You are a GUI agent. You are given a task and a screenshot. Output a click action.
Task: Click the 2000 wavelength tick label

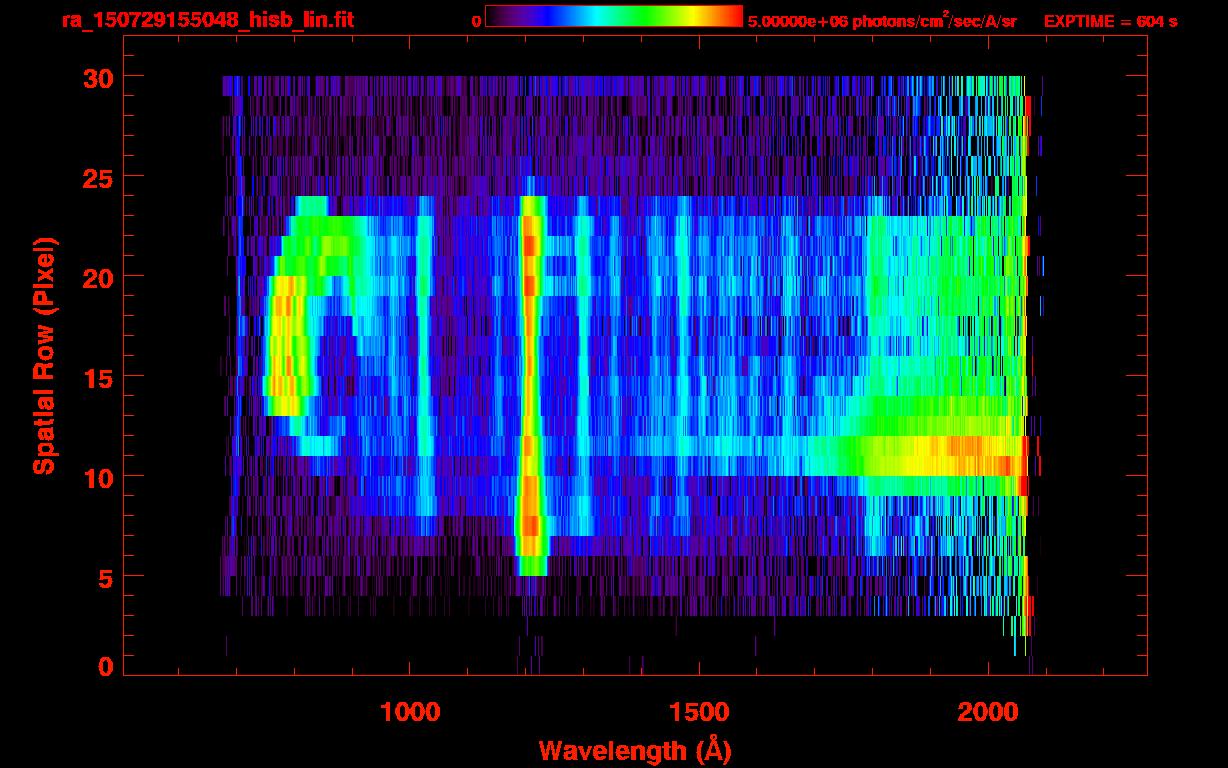tap(988, 712)
